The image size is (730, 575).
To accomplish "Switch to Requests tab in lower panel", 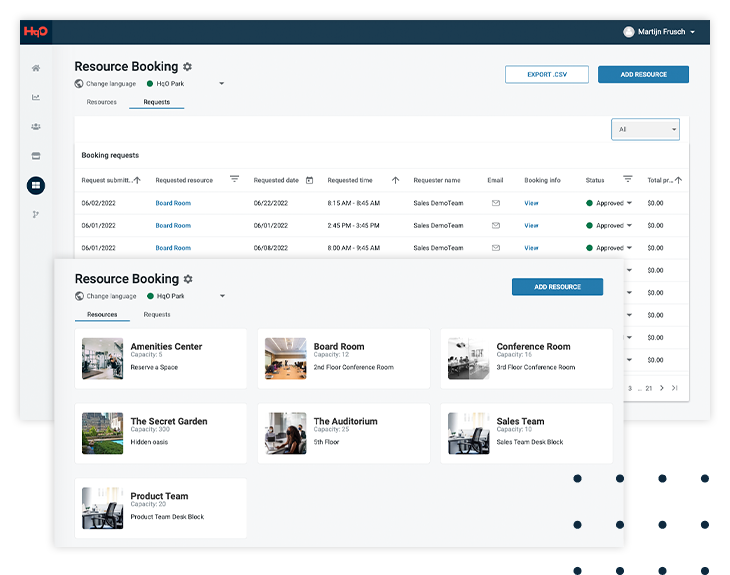I will point(157,315).
